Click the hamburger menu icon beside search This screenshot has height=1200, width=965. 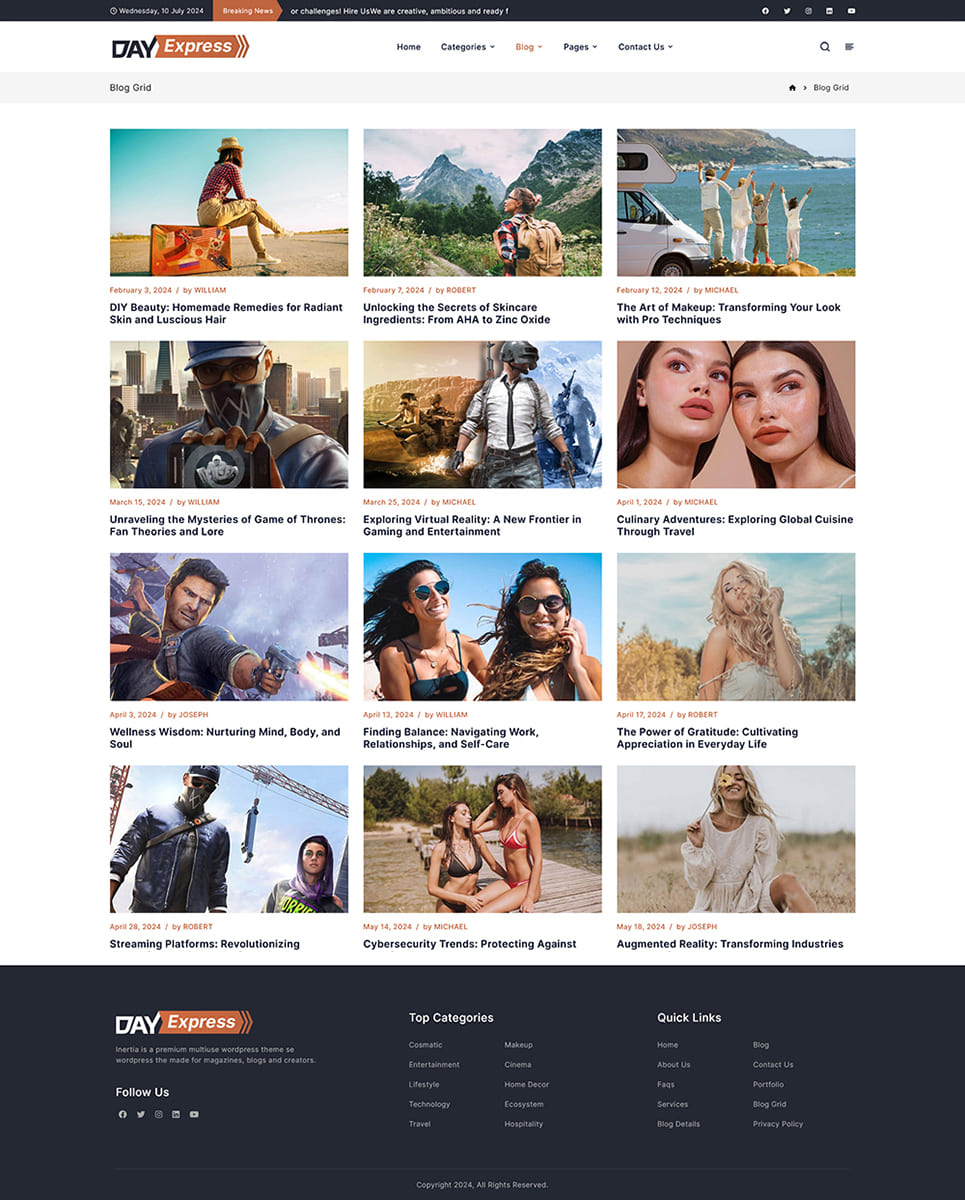click(849, 46)
